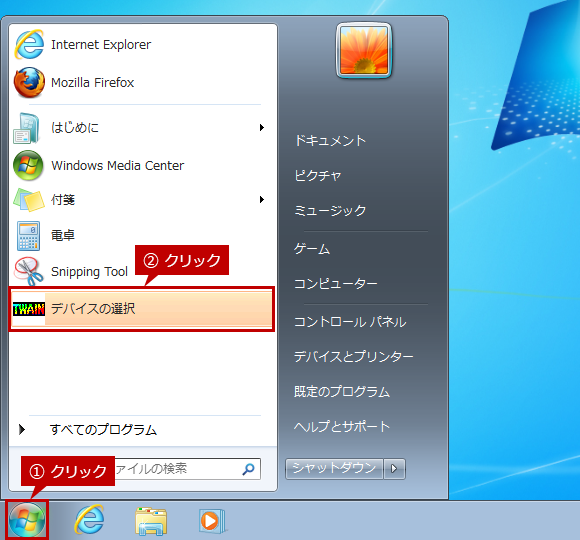Open Internet Explorer label in Start menu
Image resolution: width=580 pixels, height=540 pixels.
coord(101,45)
